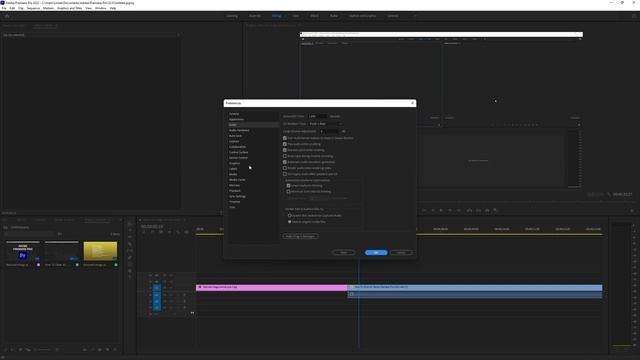Click Extract icon in Program Monitor

coord(478,210)
